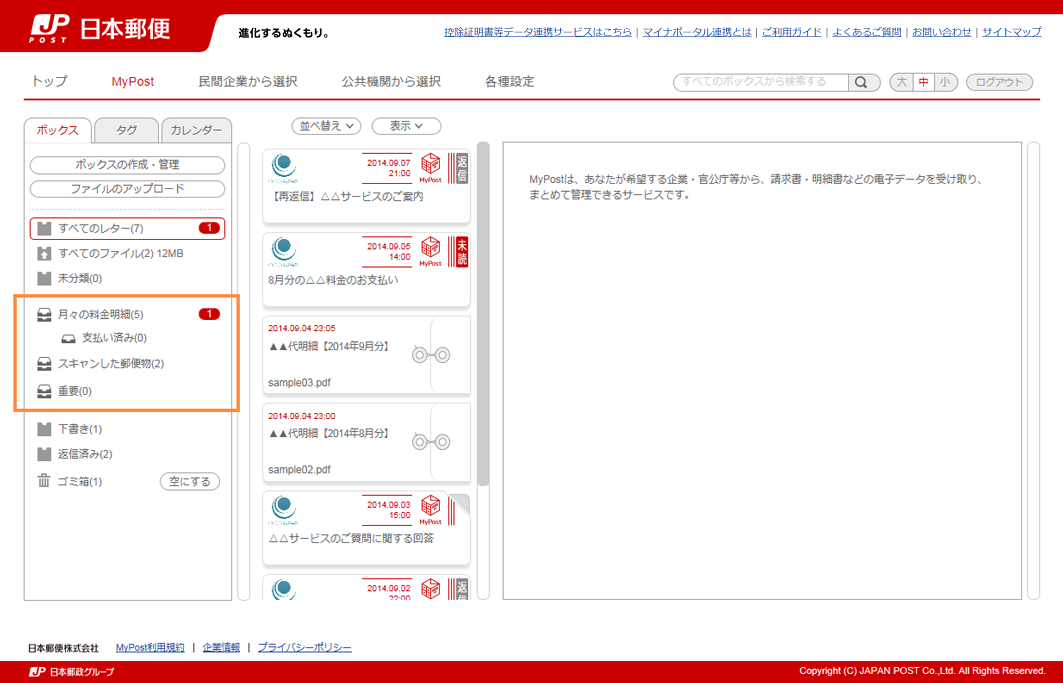Click the tray icon beside スキャンした郵便物(2)
The width and height of the screenshot is (1063, 683).
(x=44, y=364)
